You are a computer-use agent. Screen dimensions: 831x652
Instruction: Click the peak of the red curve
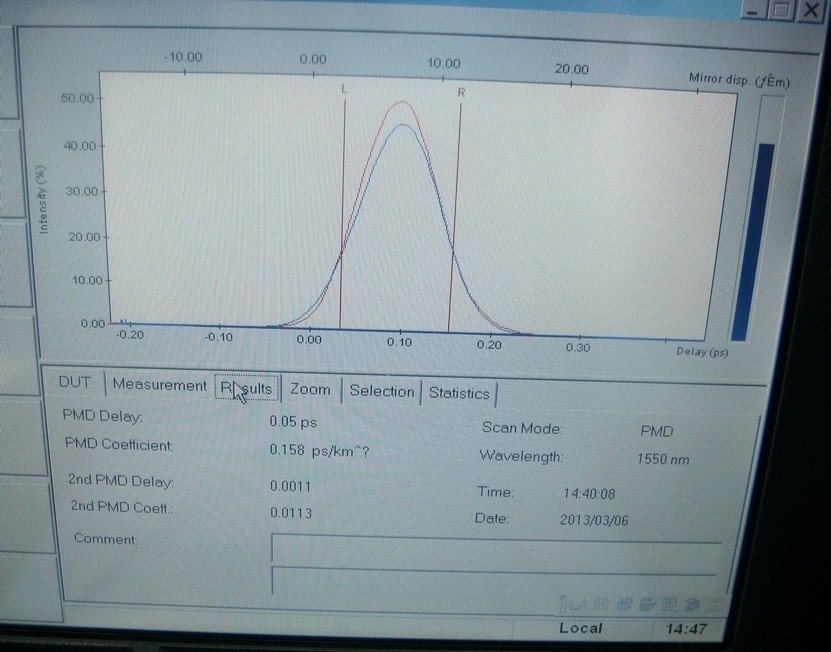403,102
